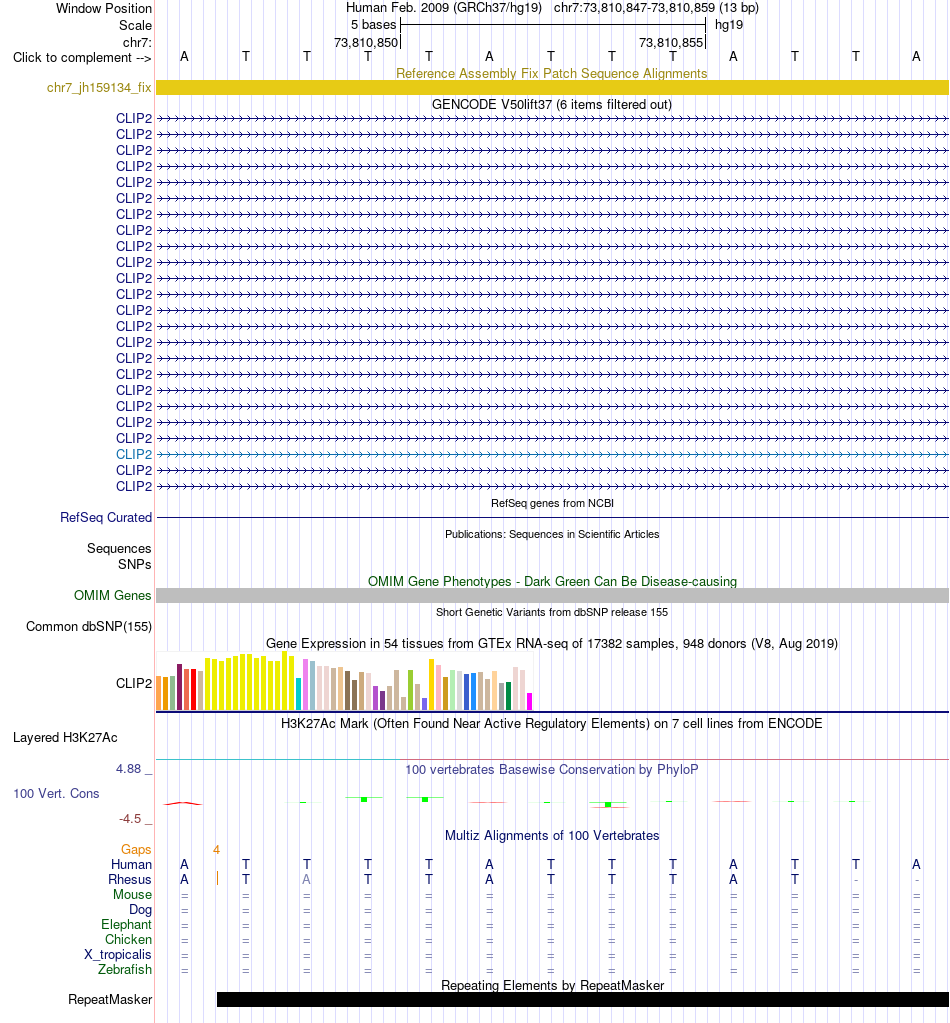
Task: Click the 'Click to complement -->' label
Action: click(x=82, y=57)
